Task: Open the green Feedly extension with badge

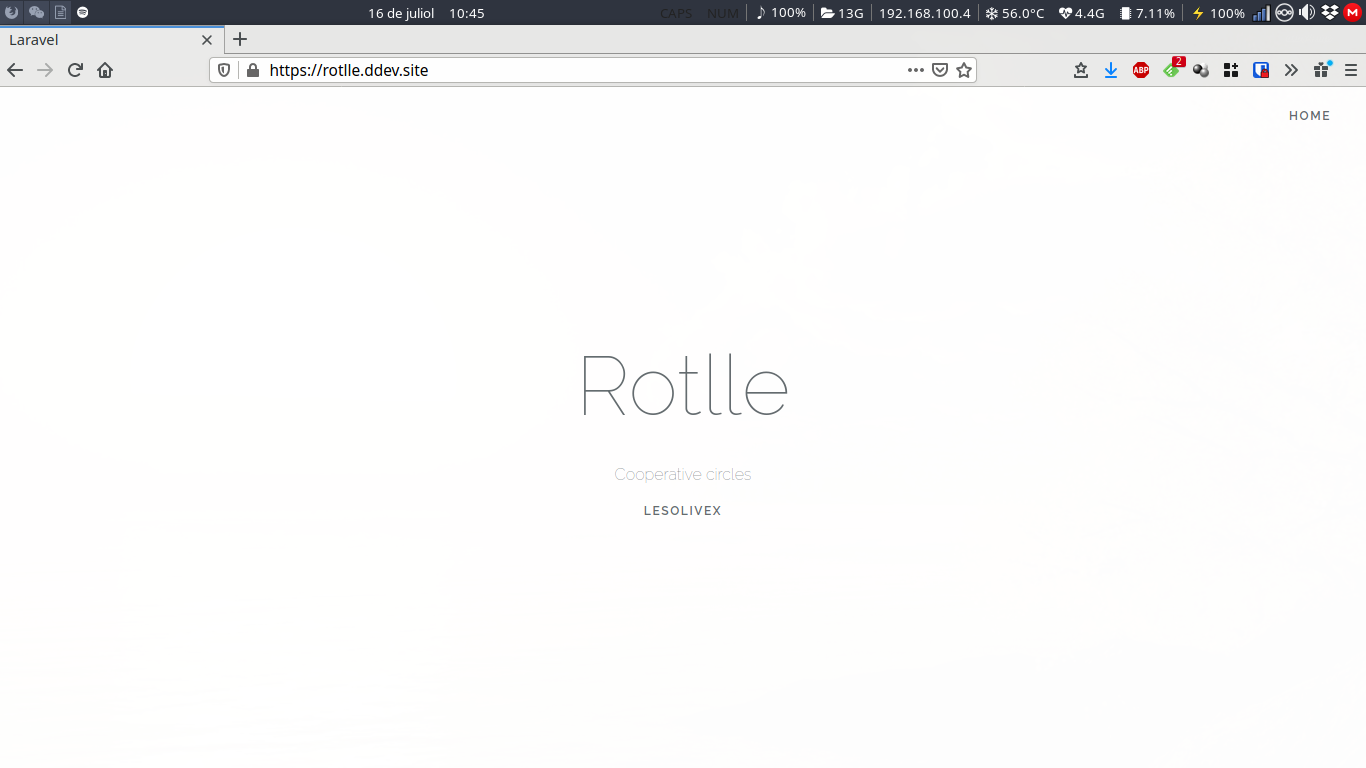Action: 1172,69
